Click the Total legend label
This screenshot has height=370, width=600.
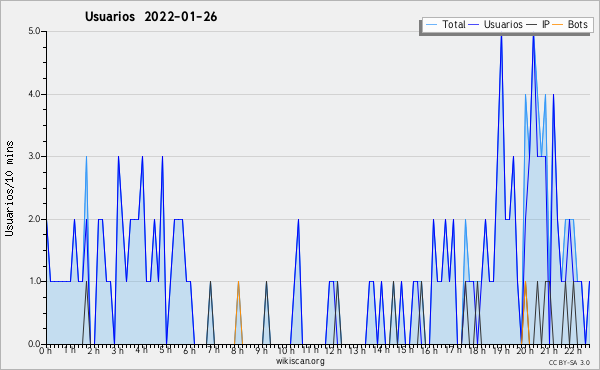(454, 24)
